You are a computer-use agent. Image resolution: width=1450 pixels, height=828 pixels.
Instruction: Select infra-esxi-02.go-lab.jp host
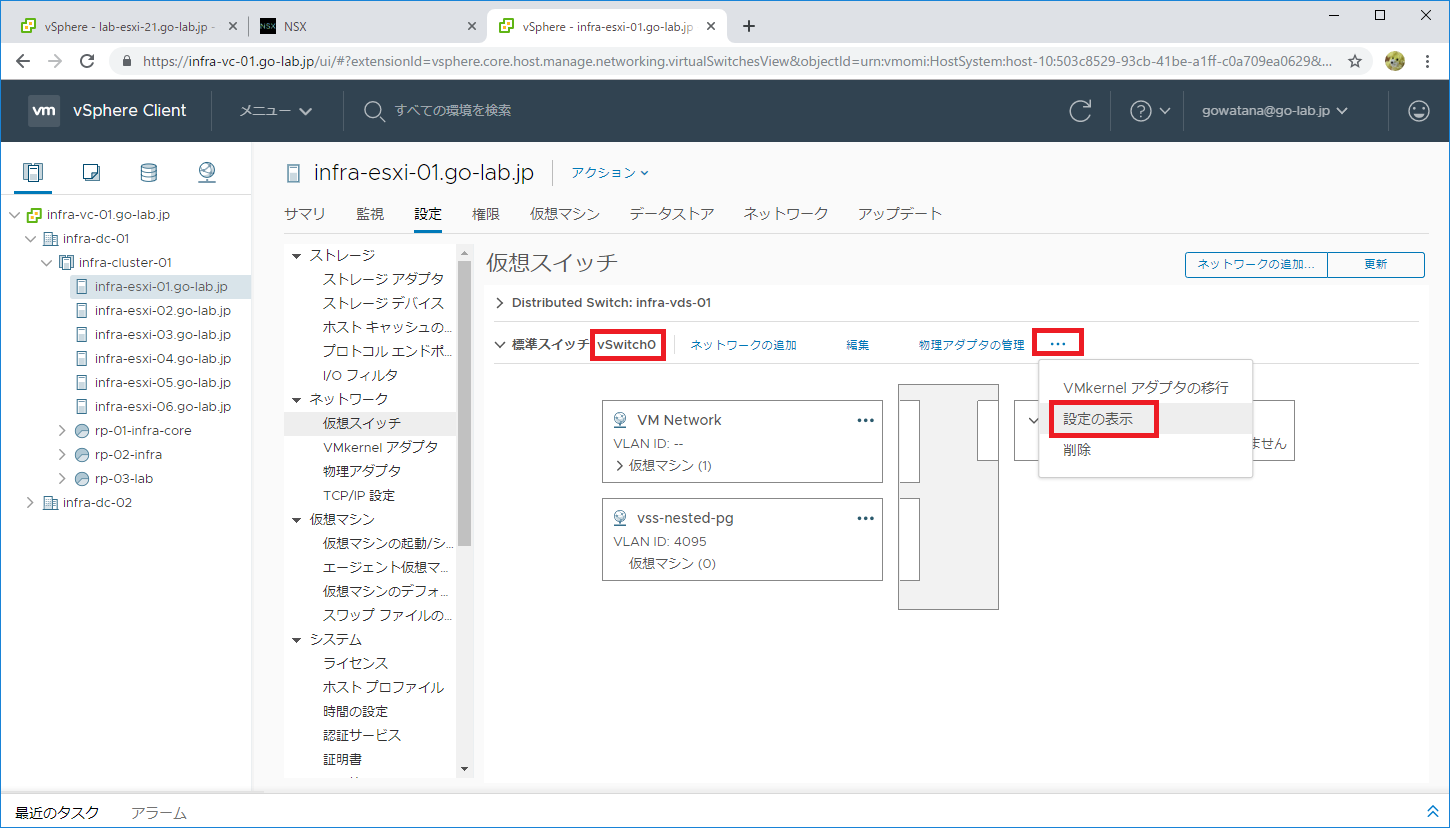point(161,311)
